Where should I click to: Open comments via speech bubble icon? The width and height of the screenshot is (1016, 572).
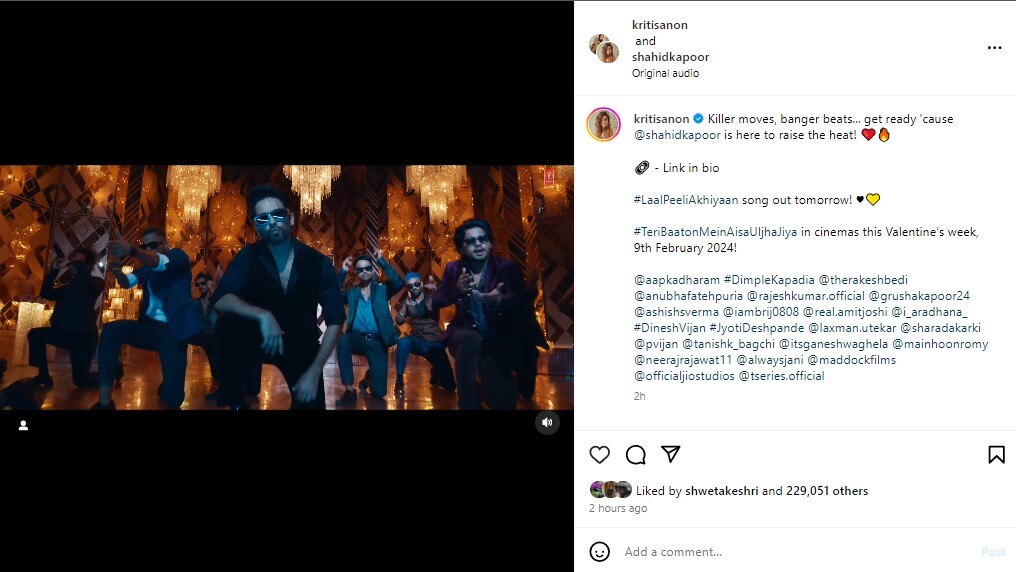pos(635,455)
